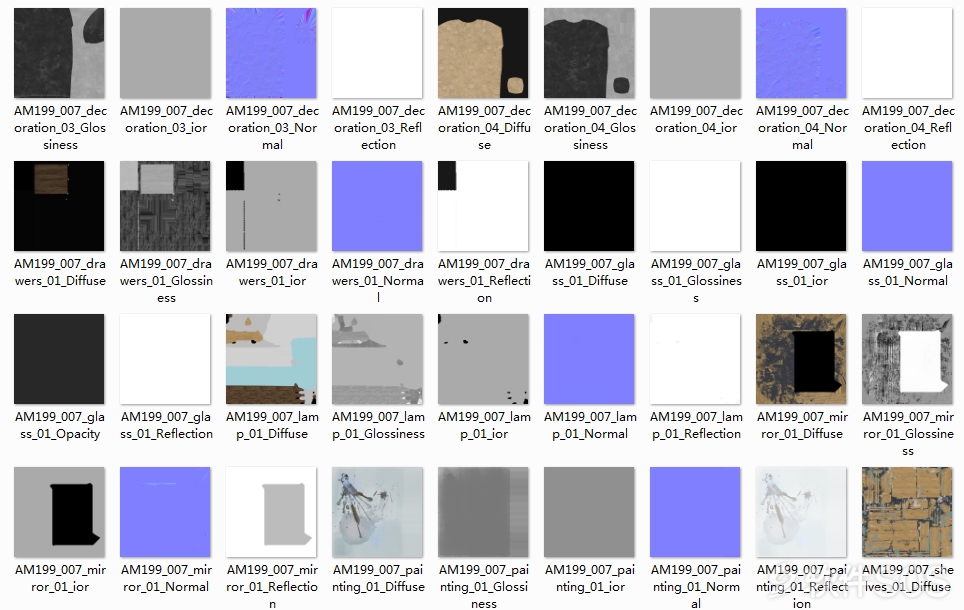Open the decoration_03_ior gray thumbnail
Image resolution: width=964 pixels, height=610 pixels.
click(165, 53)
